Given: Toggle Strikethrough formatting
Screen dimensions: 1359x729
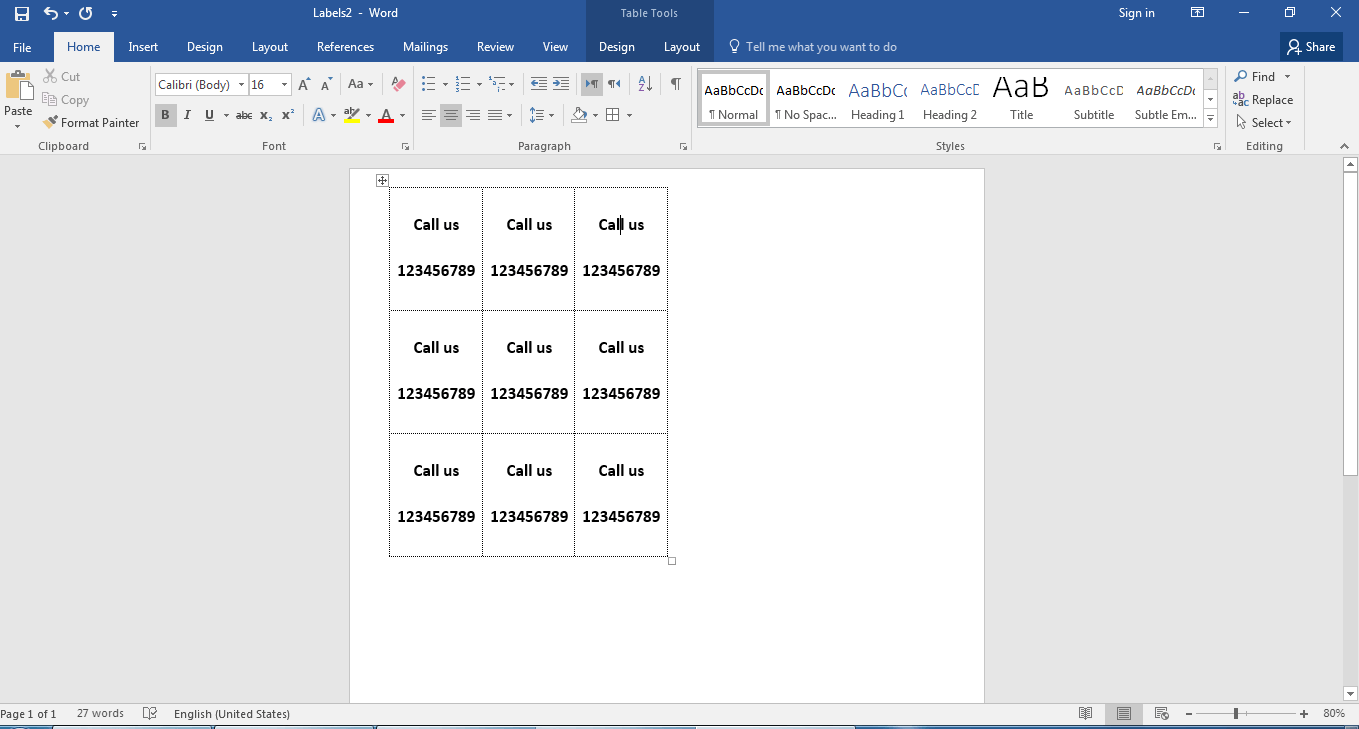Looking at the screenshot, I should tap(244, 115).
